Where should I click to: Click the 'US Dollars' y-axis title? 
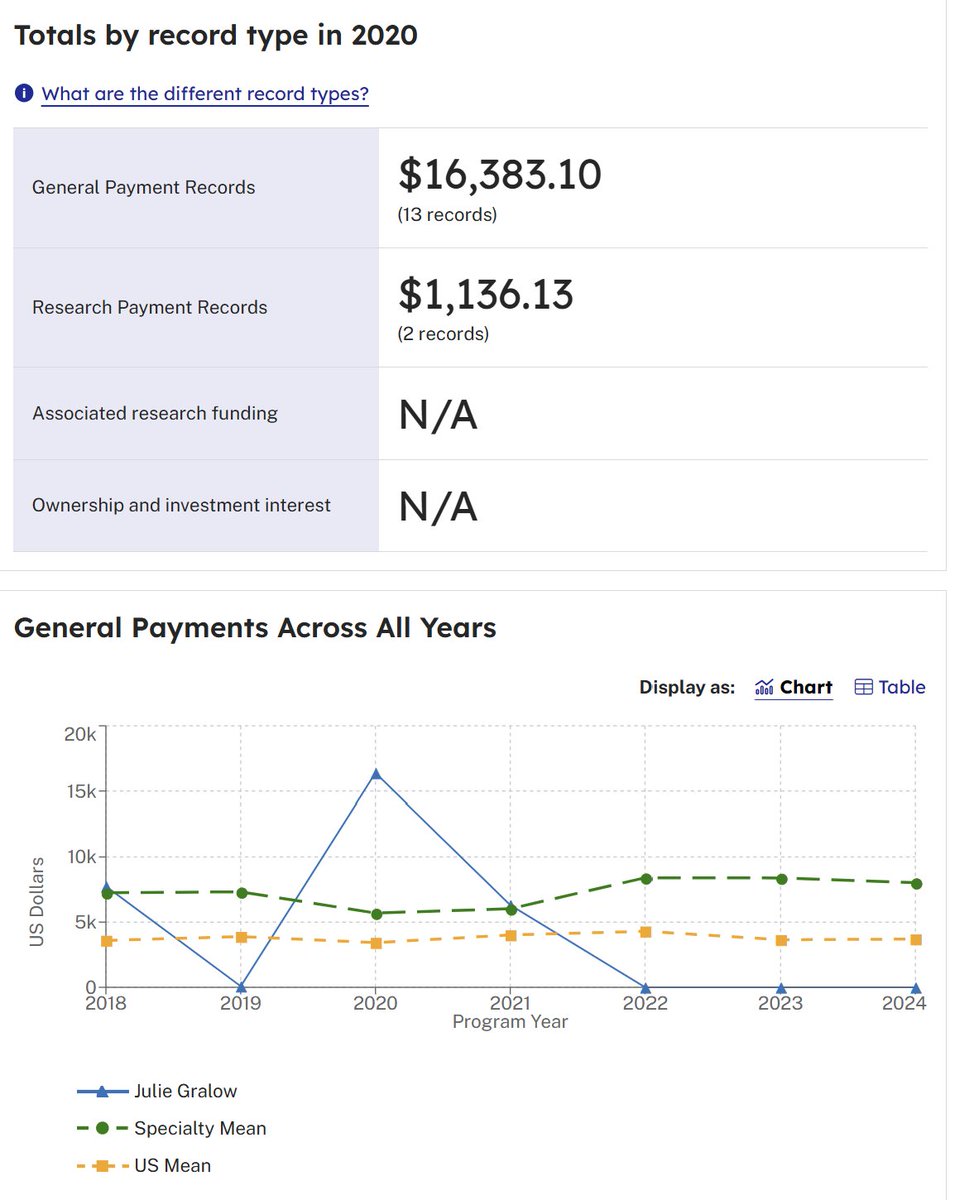click(x=37, y=901)
